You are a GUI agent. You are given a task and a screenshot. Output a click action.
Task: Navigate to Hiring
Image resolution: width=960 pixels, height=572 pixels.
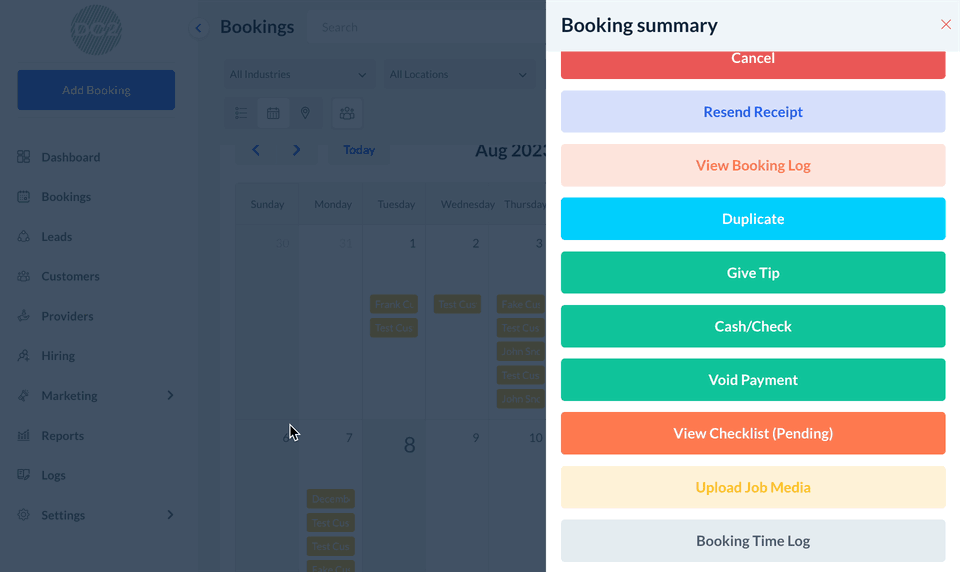(x=58, y=356)
